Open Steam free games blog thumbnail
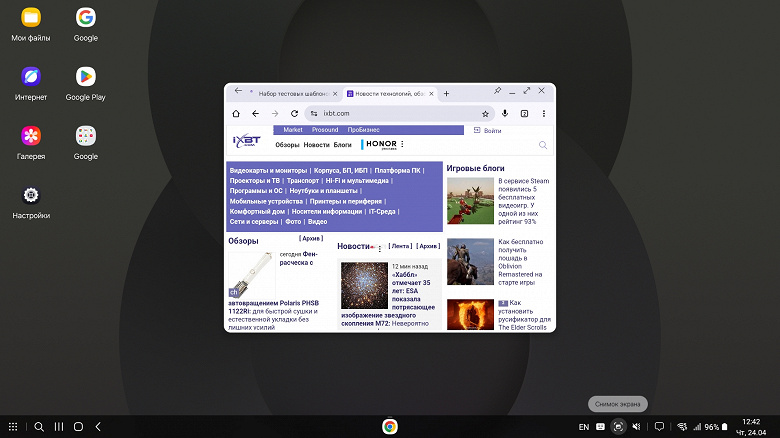 [470, 201]
